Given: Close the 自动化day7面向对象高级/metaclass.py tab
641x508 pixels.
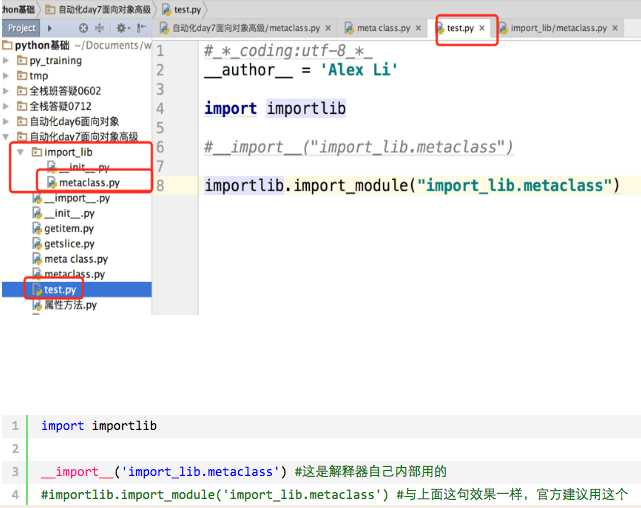Looking at the screenshot, I should point(328,28).
